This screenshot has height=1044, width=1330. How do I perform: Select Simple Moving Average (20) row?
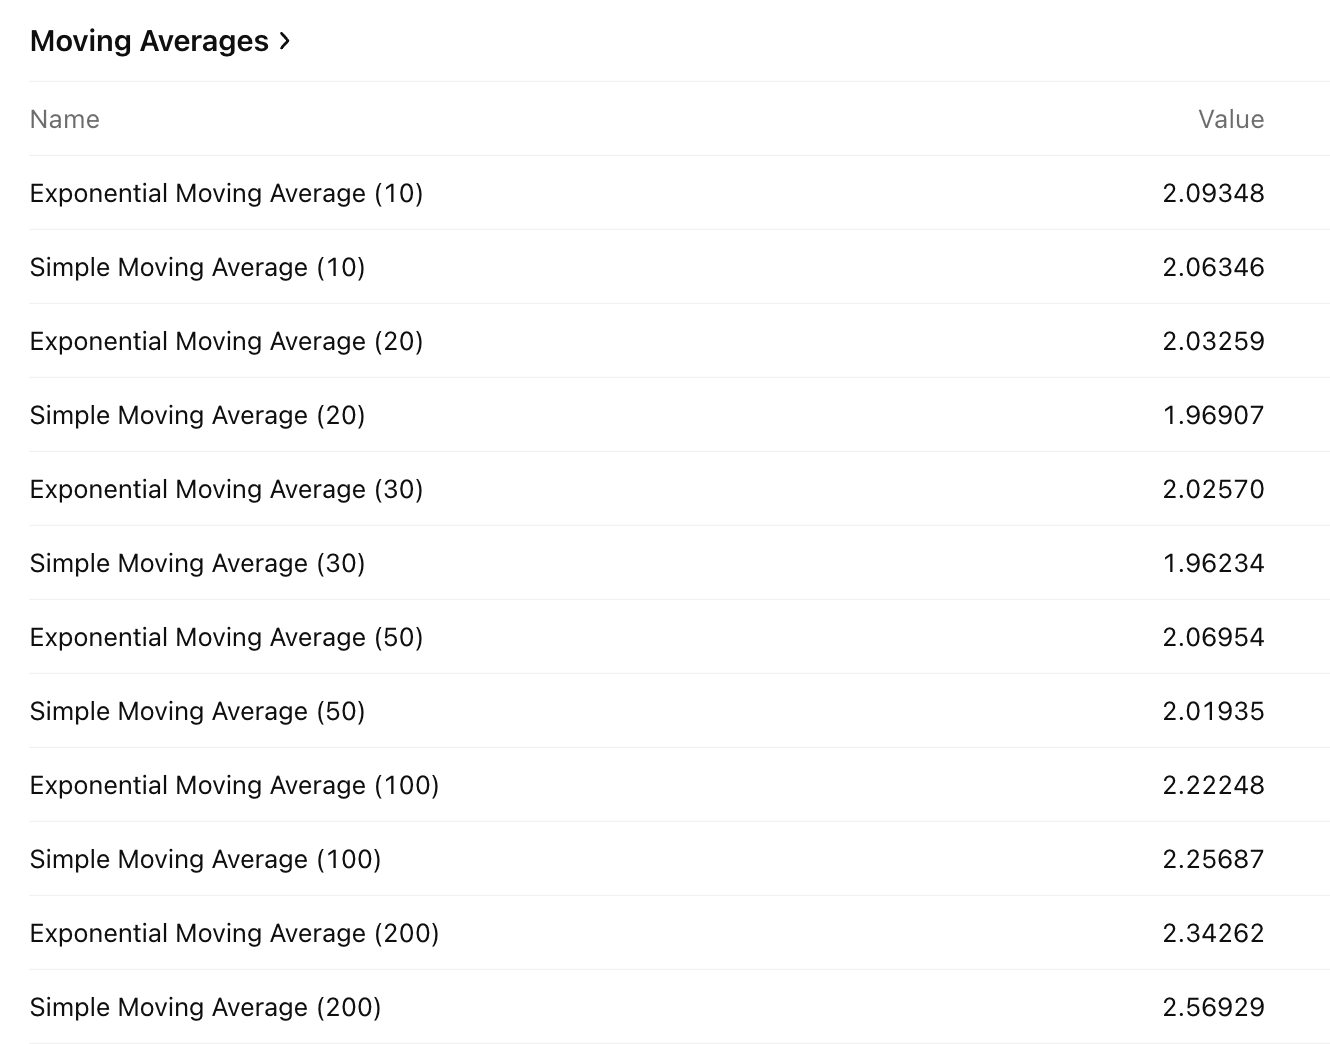pos(680,415)
